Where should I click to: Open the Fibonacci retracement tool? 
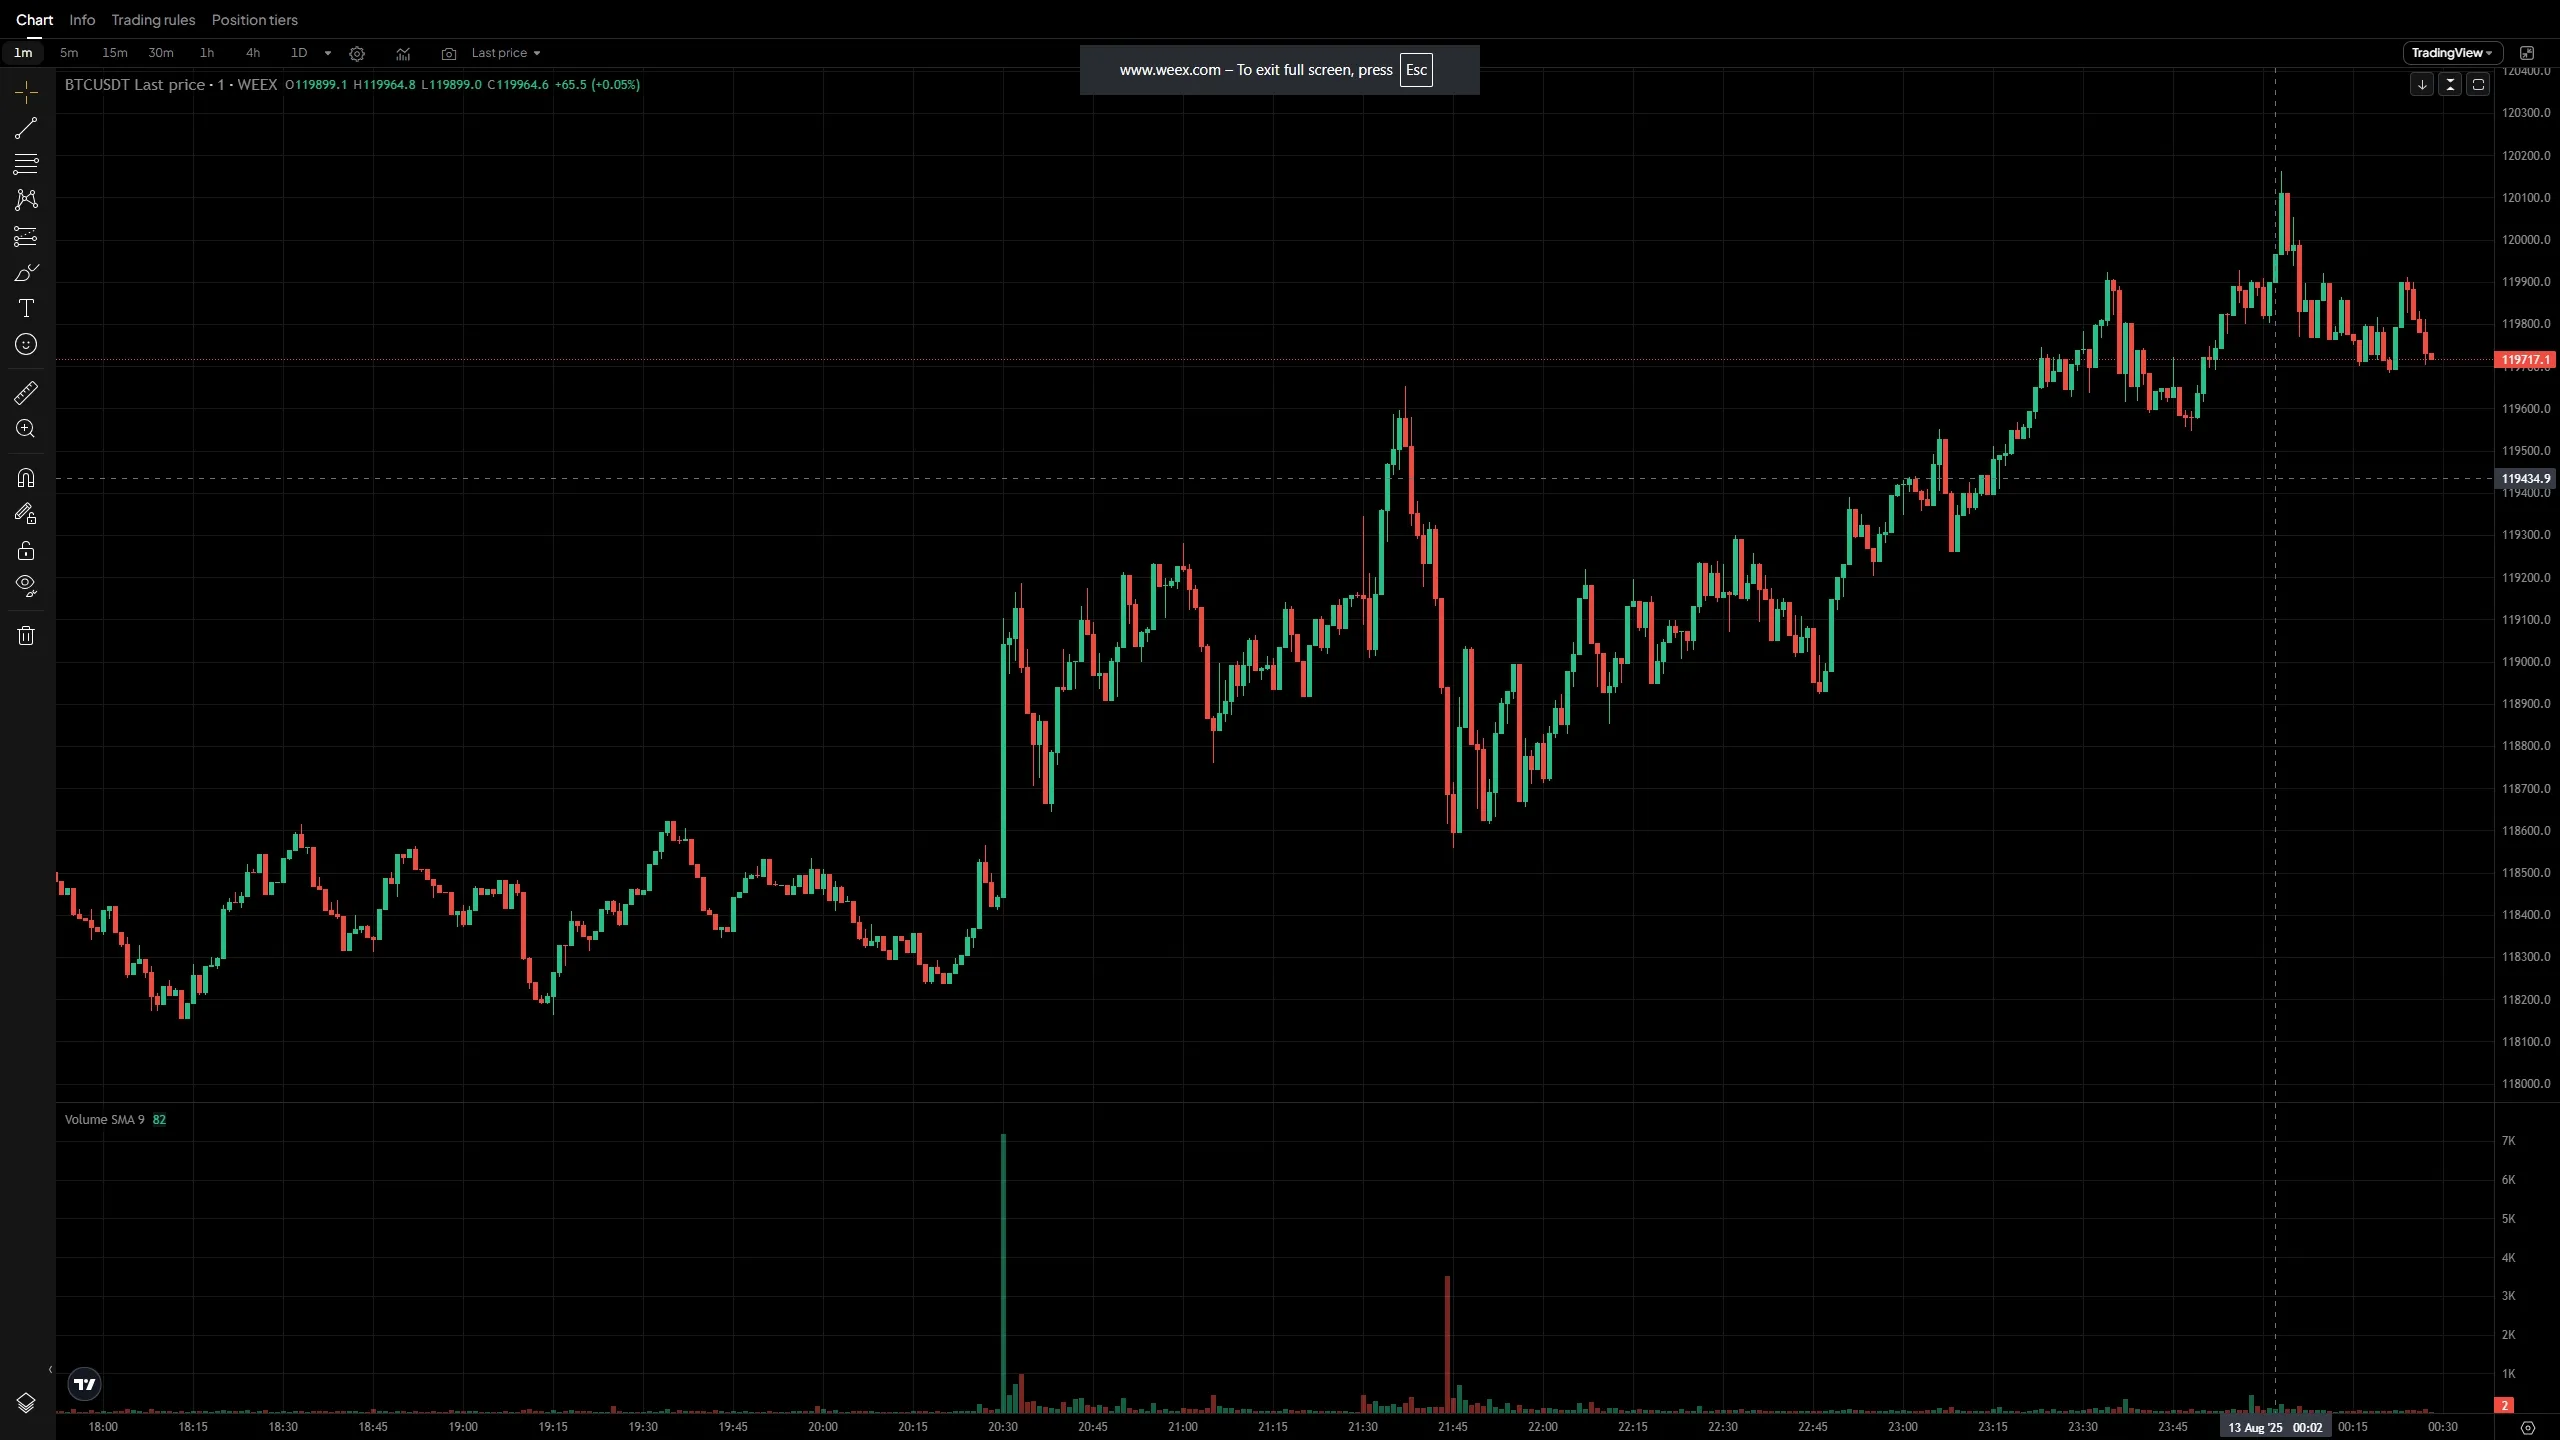tap(26, 164)
